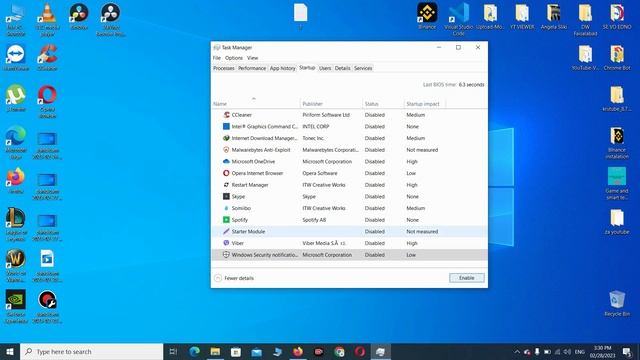Select the Intel Graphics Command Center row icon
This screenshot has height=360, width=640.
pyautogui.click(x=226, y=127)
